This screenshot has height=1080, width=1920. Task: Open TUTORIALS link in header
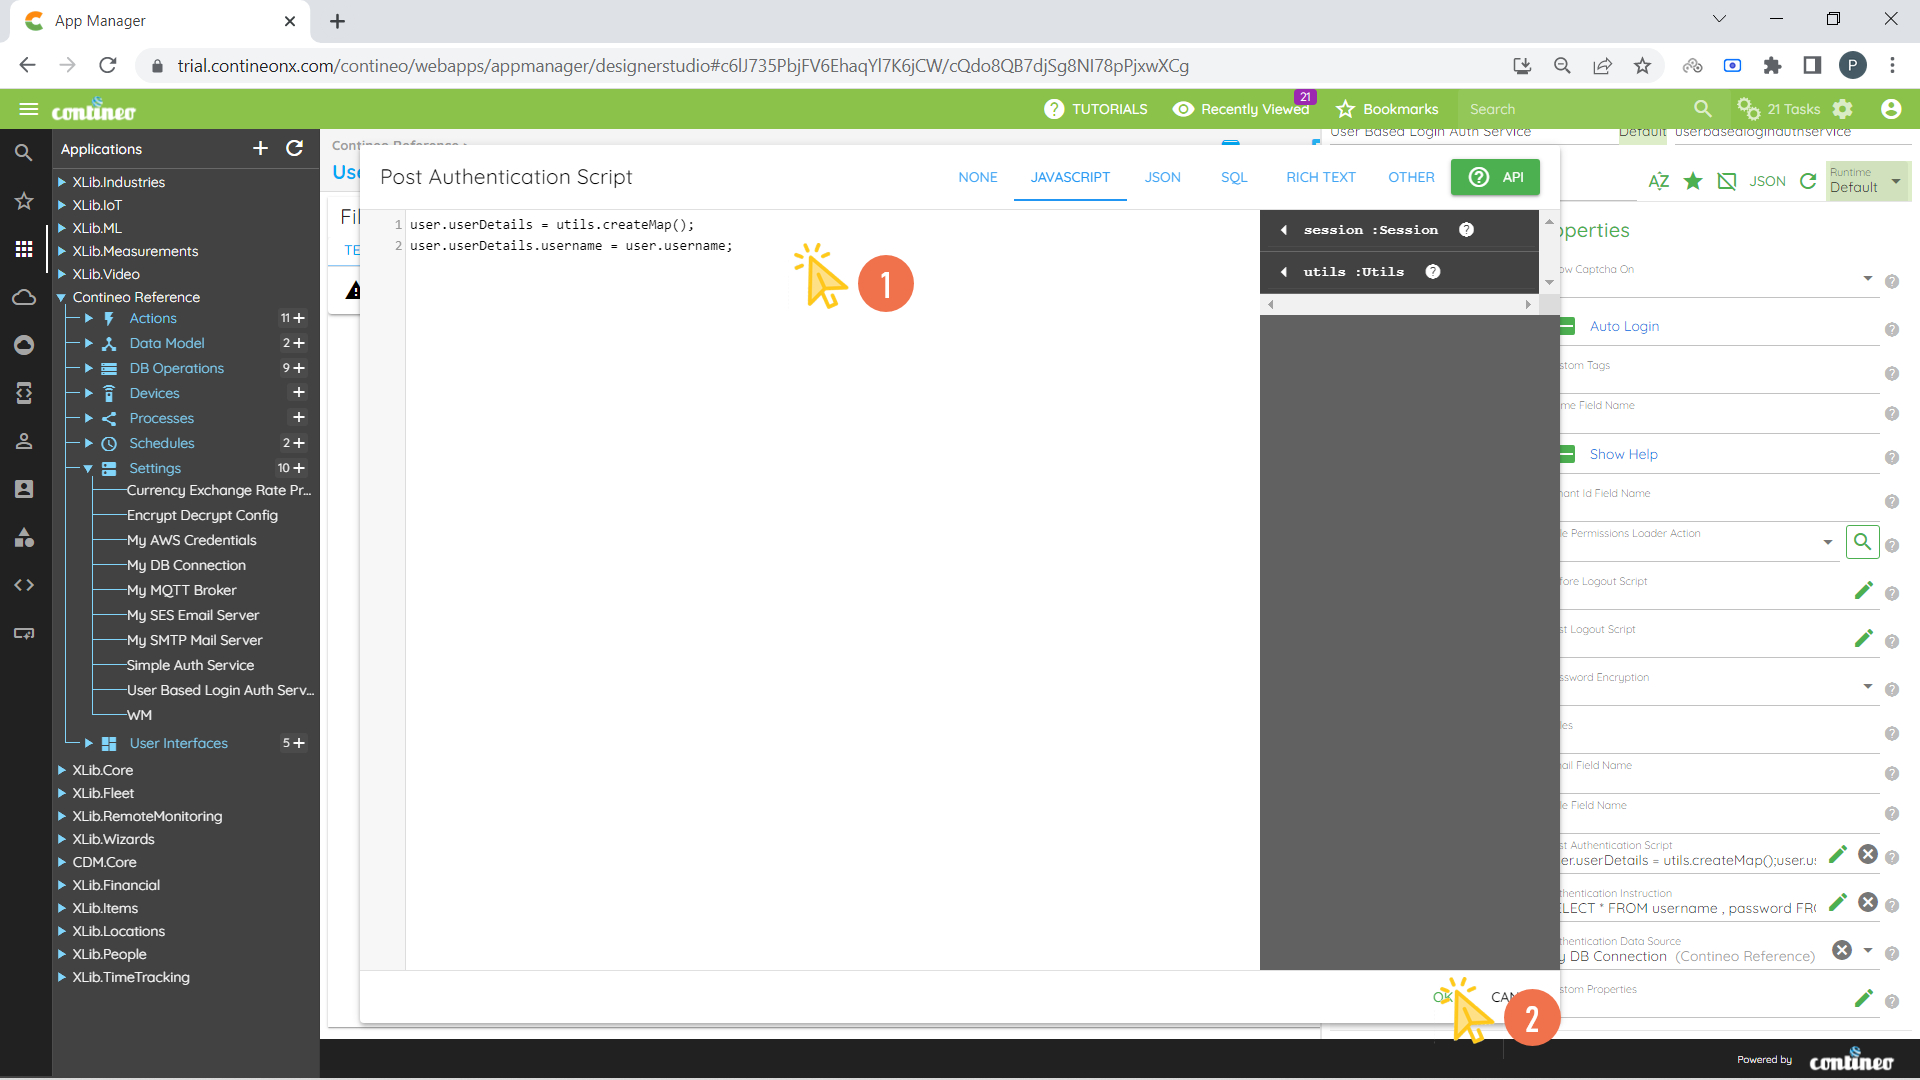click(1096, 109)
